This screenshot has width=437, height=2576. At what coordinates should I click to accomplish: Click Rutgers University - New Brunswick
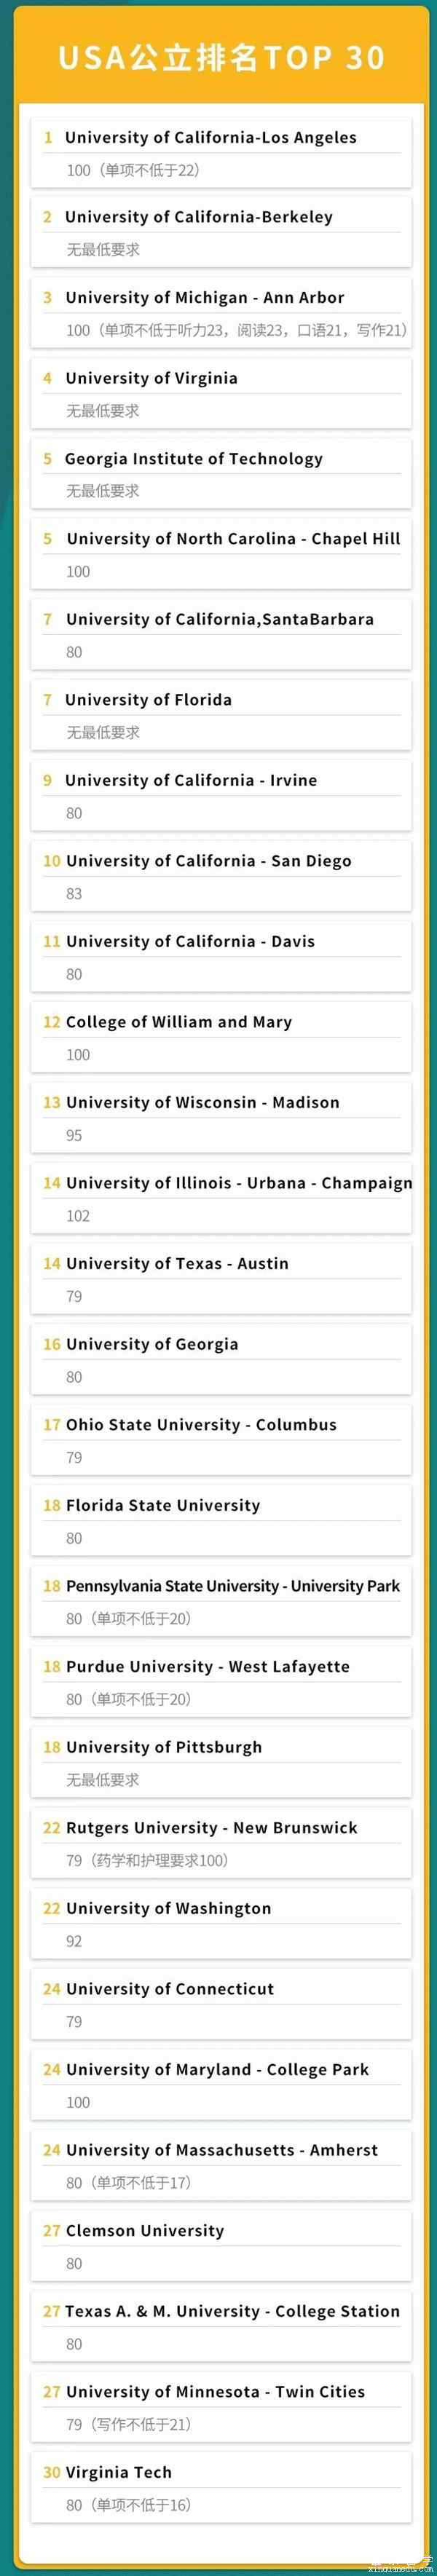[x=211, y=1827]
